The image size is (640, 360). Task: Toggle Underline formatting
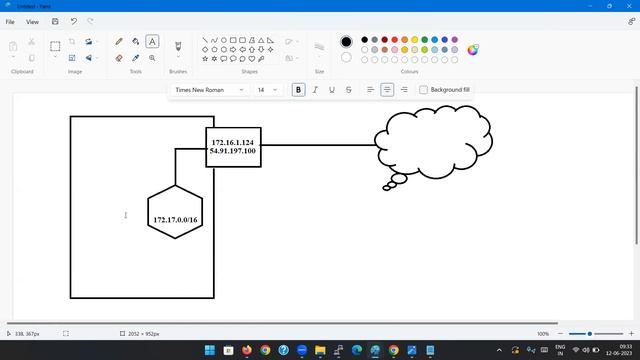pyautogui.click(x=332, y=90)
